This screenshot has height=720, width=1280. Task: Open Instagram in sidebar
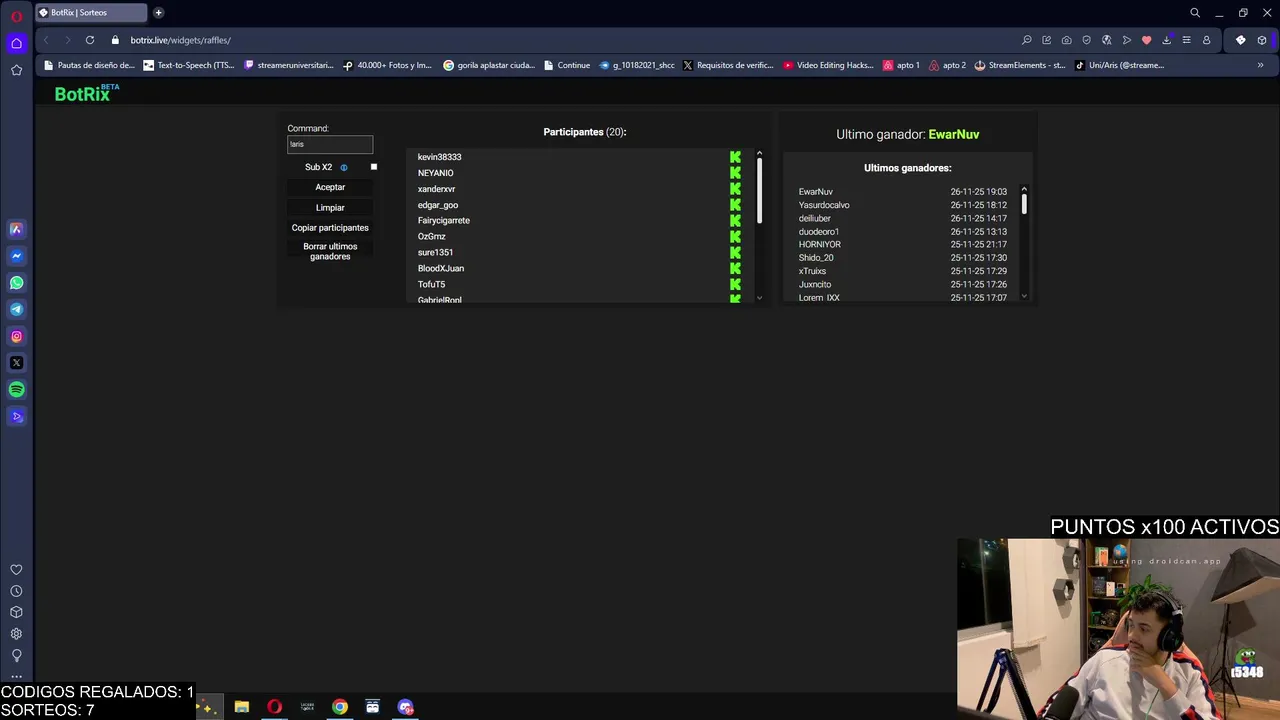pos(16,337)
